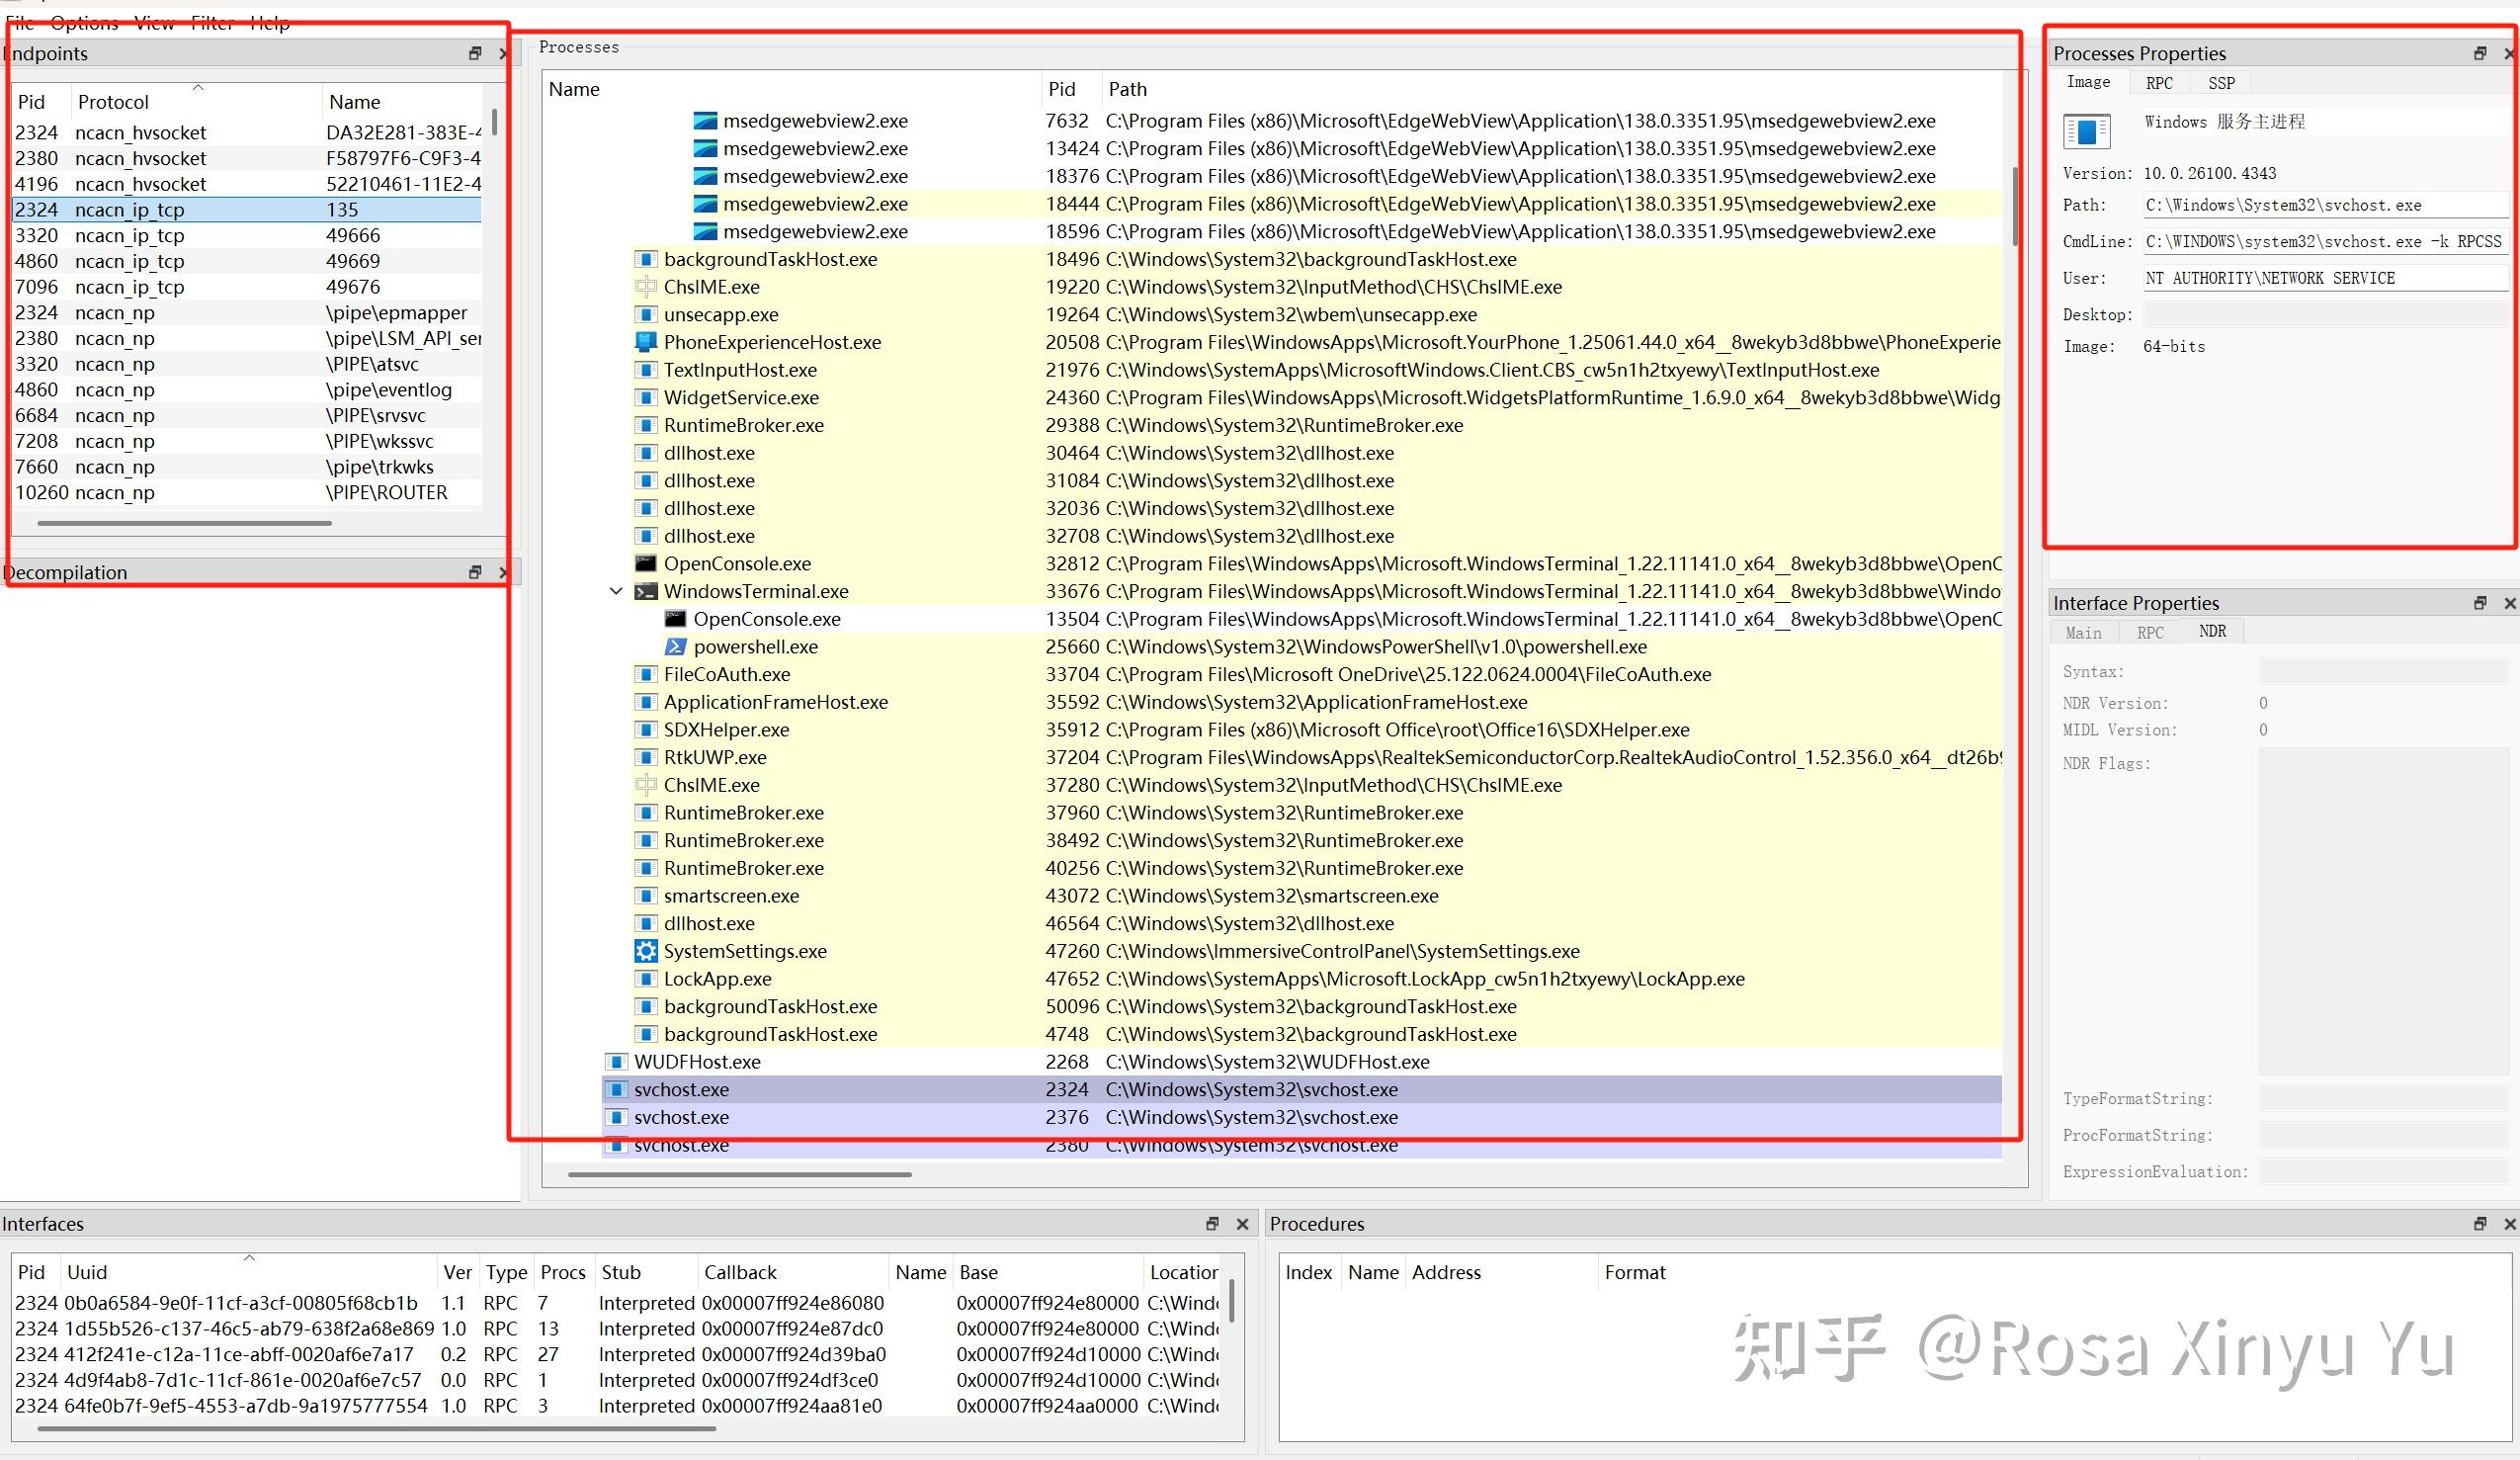Click the WindowsTerminal.exe terminal icon
The width and height of the screenshot is (2520, 1460).
click(646, 591)
